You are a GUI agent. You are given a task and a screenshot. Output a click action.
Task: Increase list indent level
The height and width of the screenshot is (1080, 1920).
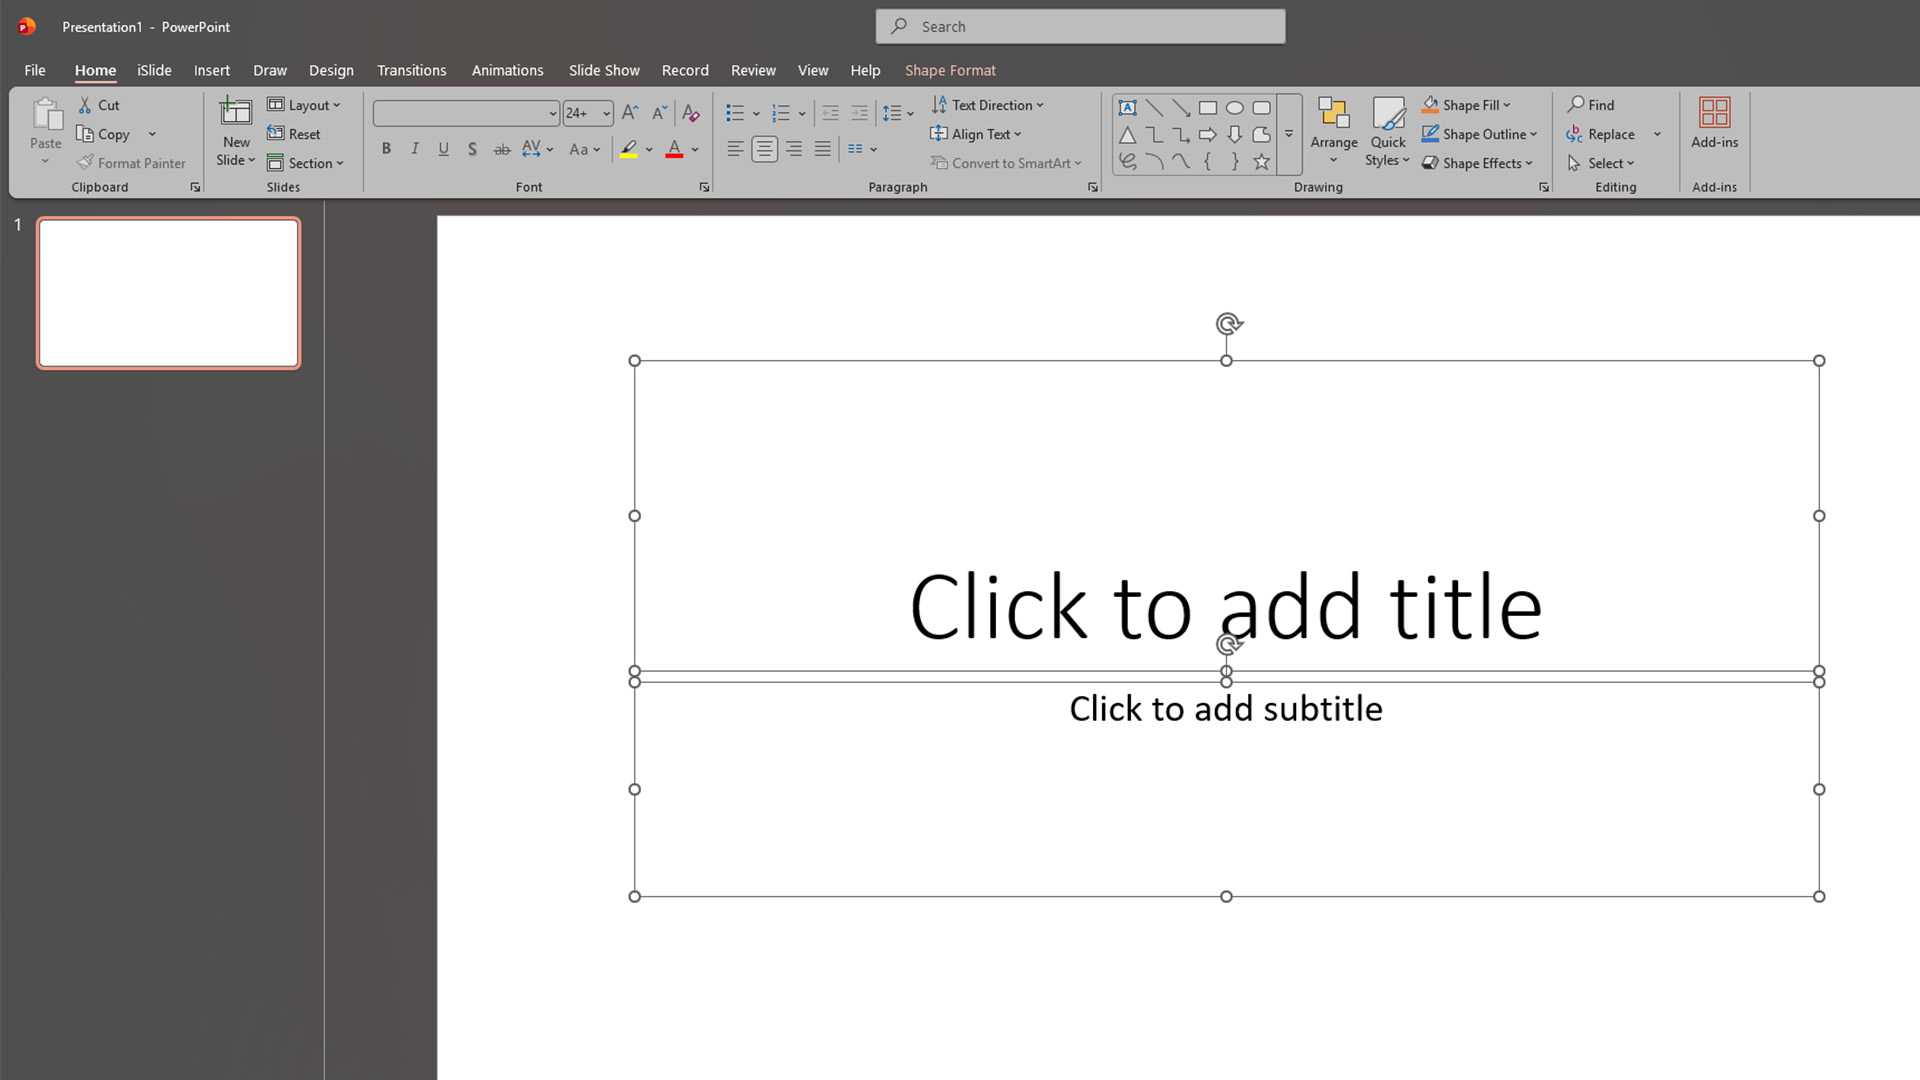859,113
